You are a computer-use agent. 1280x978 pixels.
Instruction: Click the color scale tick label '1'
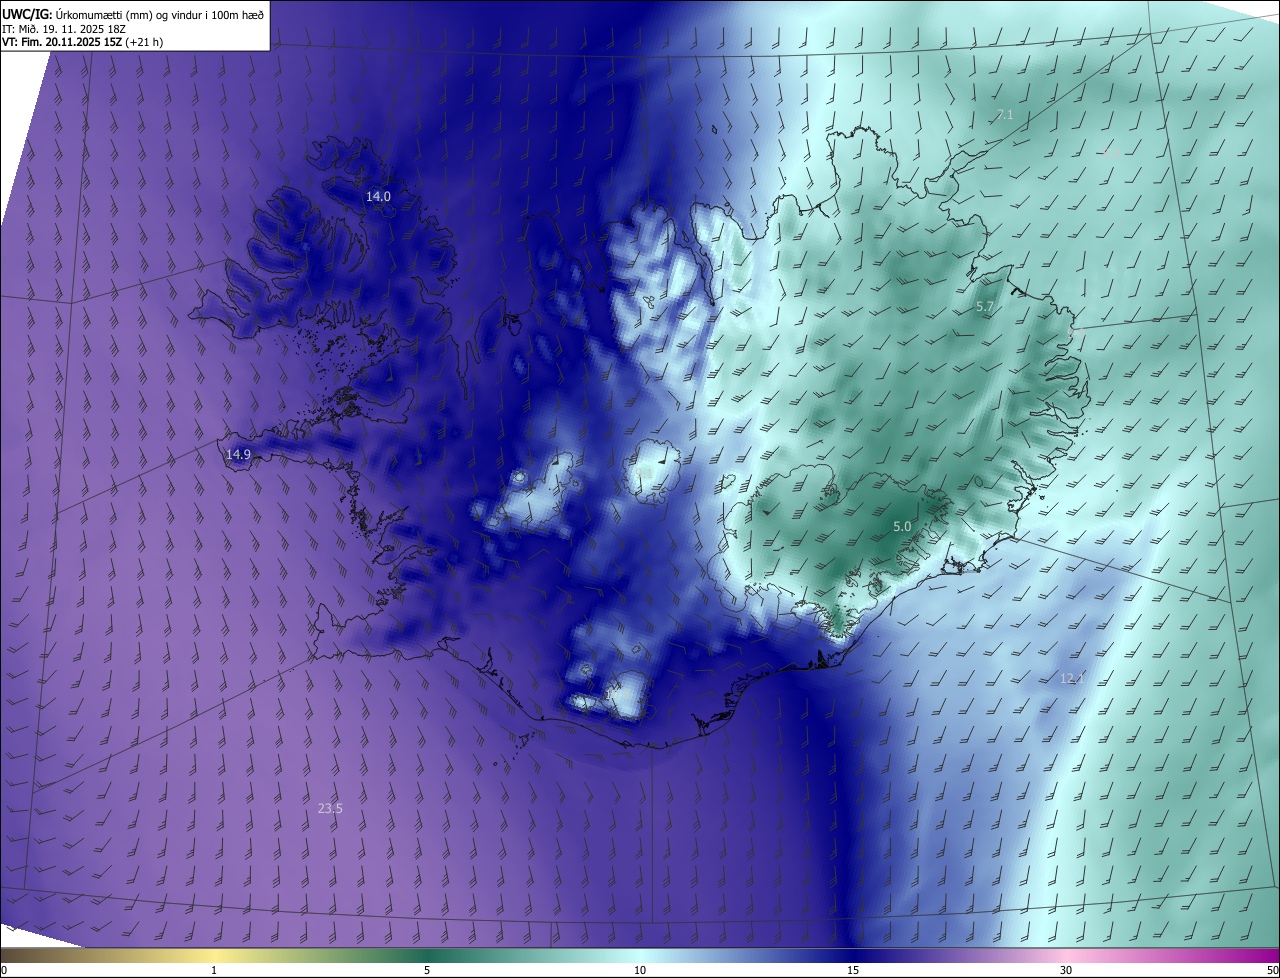[x=214, y=970]
